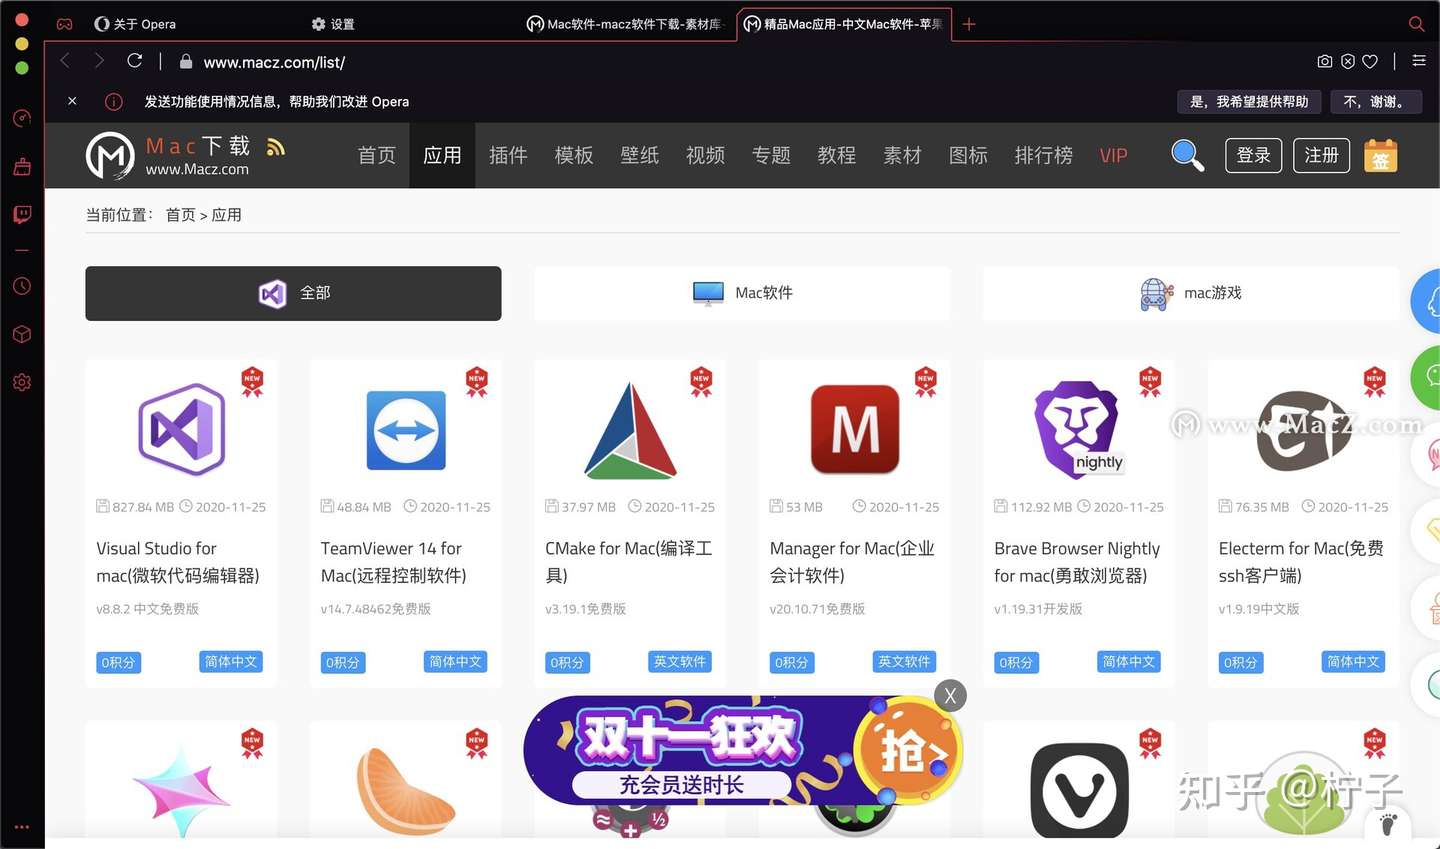Open the Vivaldi browser app thumbnail
The height and width of the screenshot is (849, 1440).
click(x=1079, y=790)
